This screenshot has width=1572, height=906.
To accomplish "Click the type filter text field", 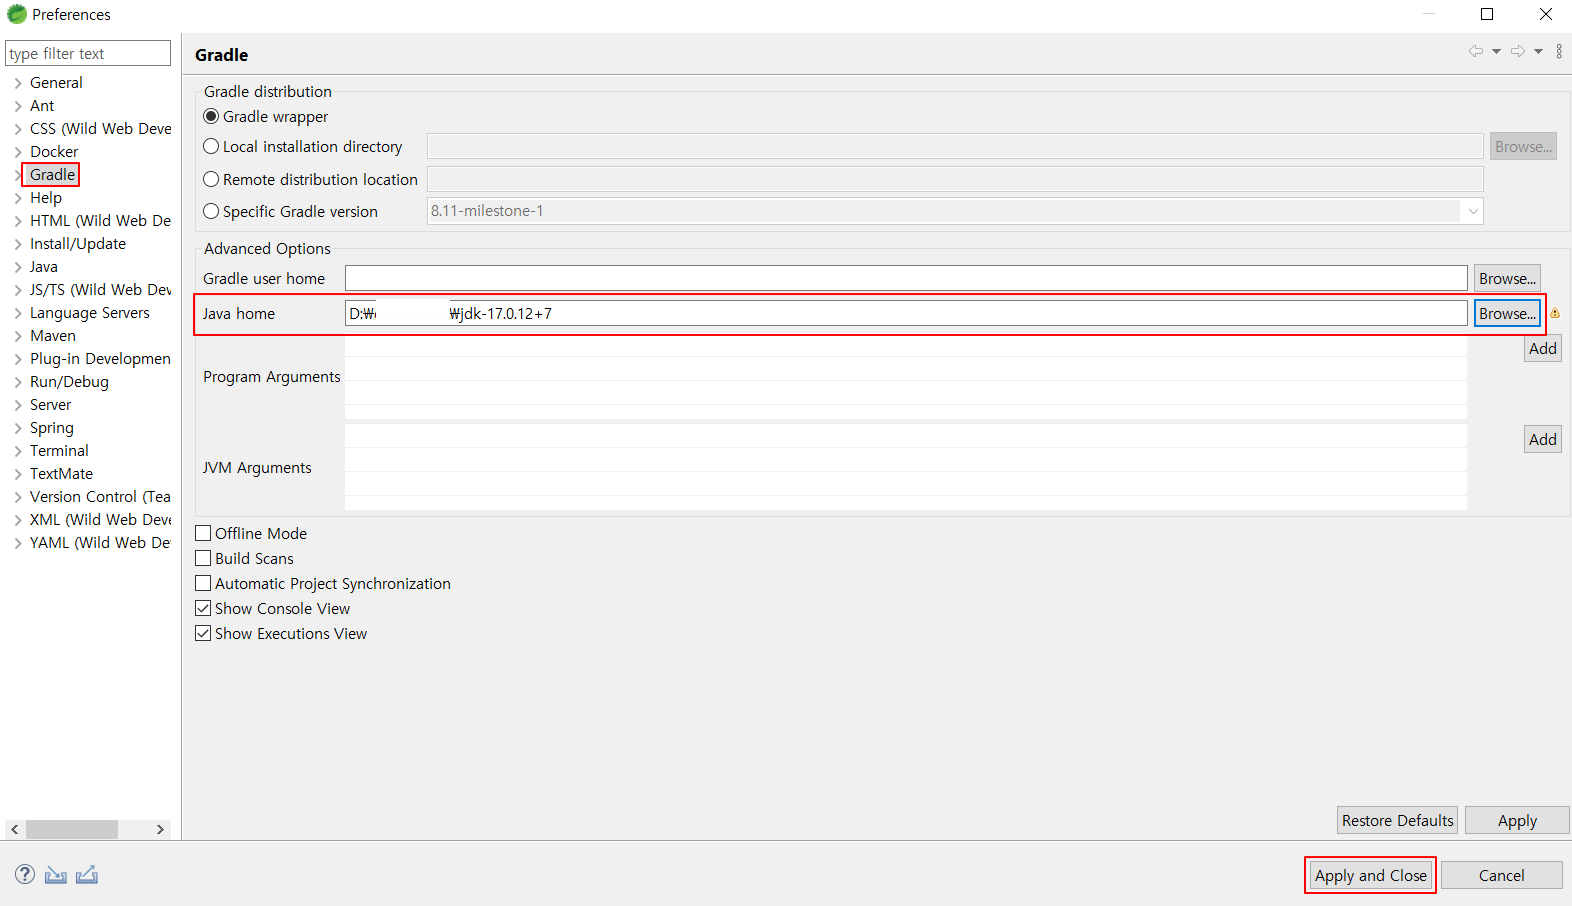I will (88, 53).
